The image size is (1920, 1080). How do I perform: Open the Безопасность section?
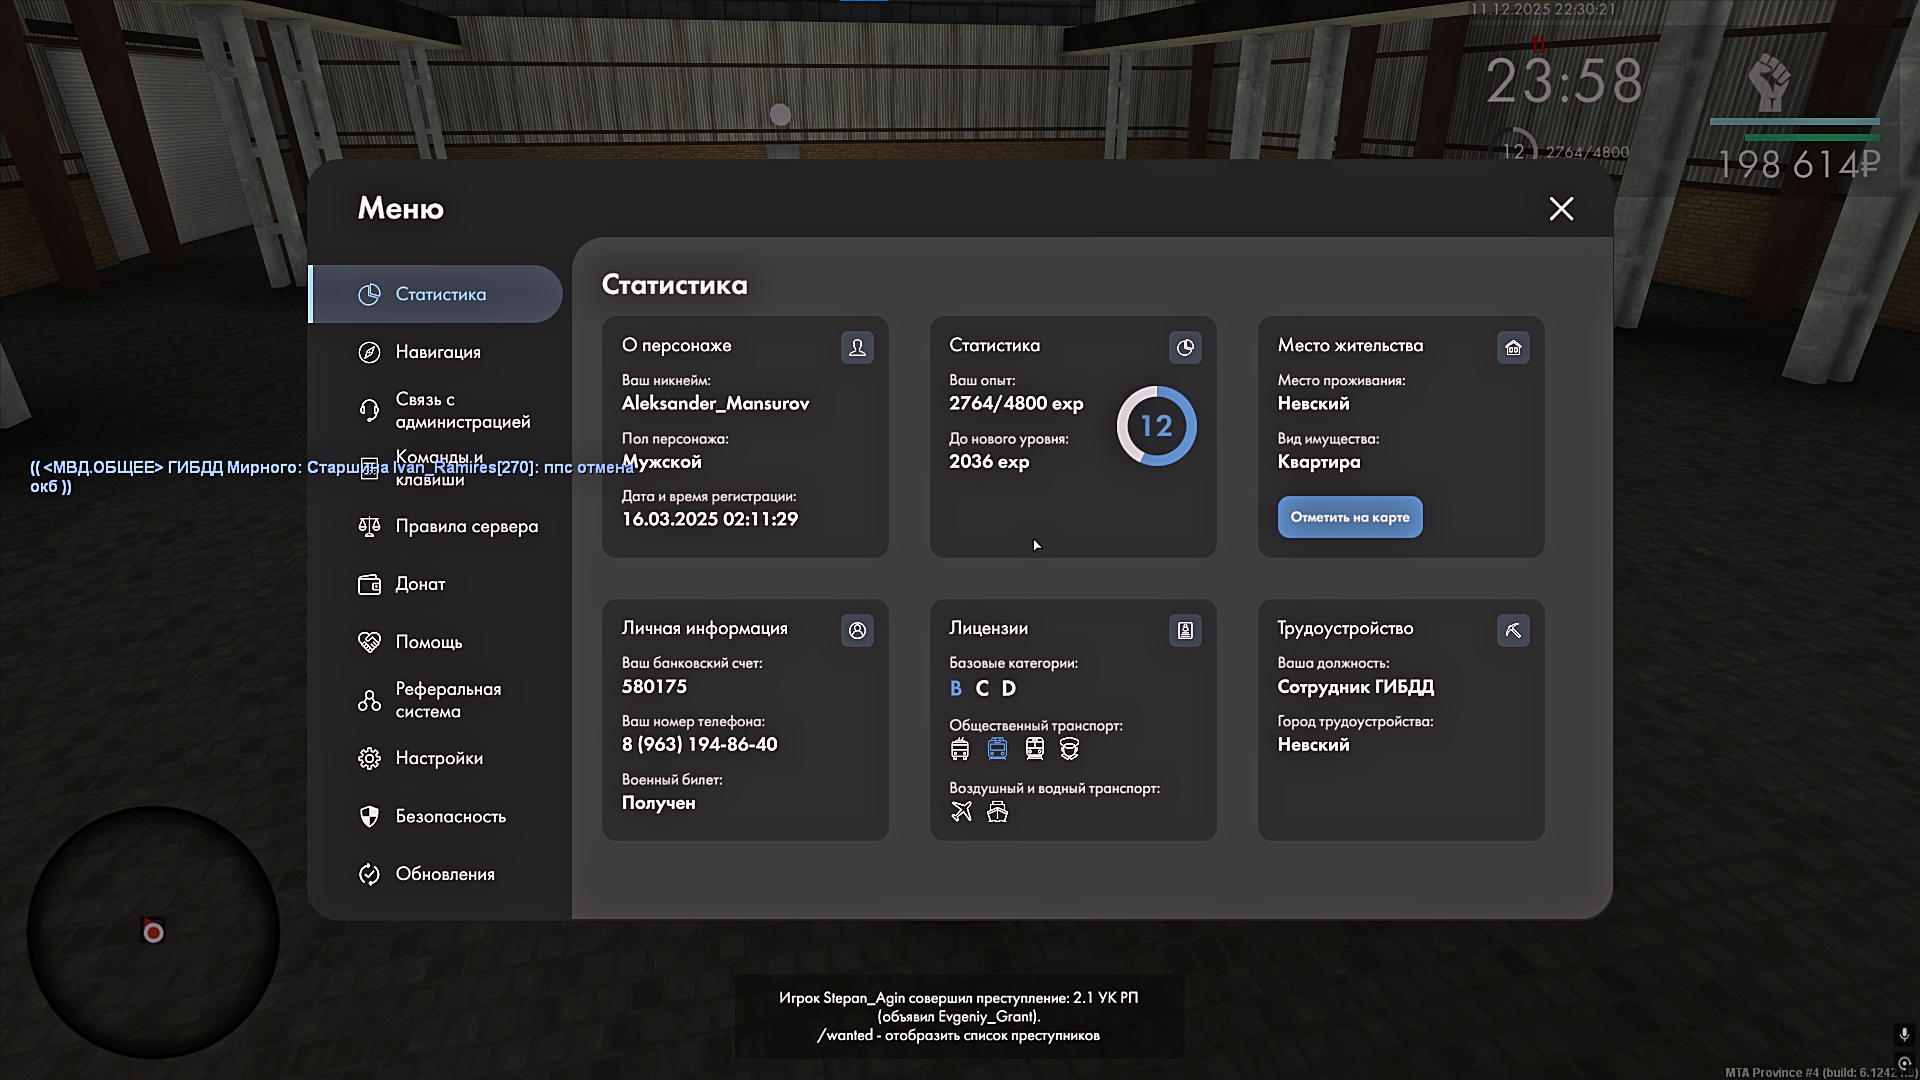[x=450, y=816]
